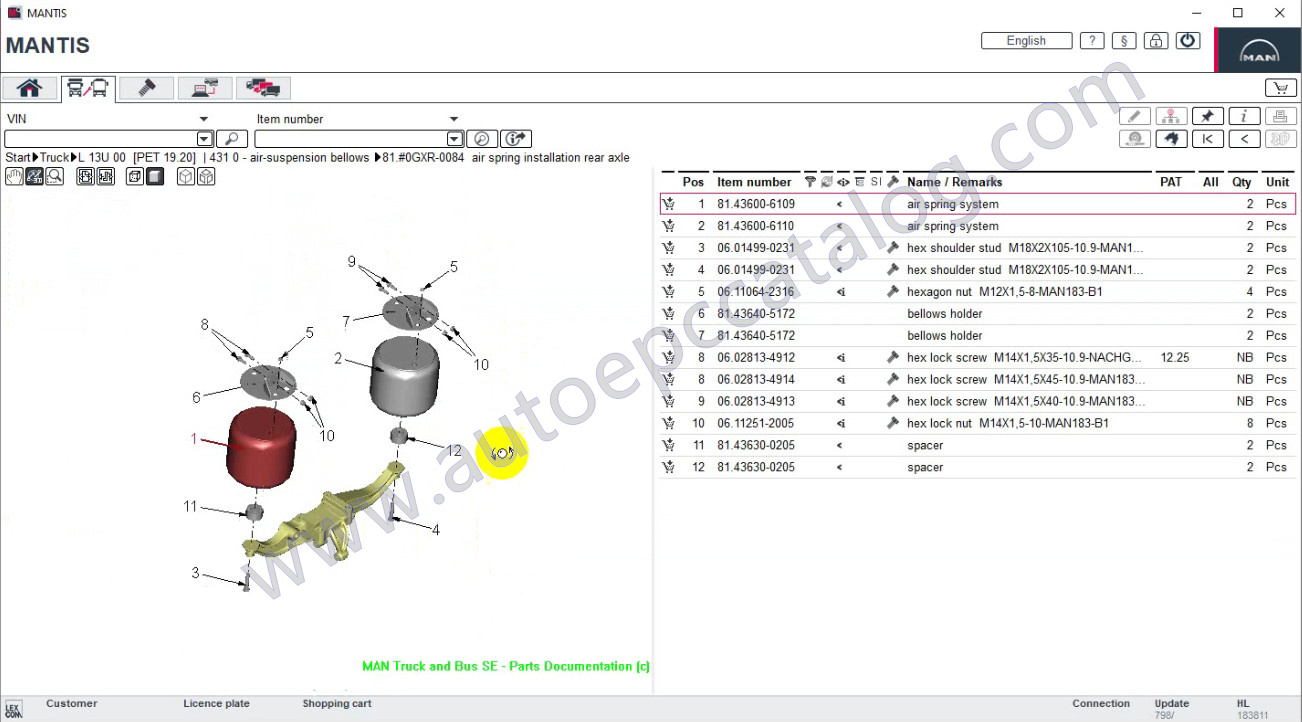Open the help question mark button

click(1092, 41)
